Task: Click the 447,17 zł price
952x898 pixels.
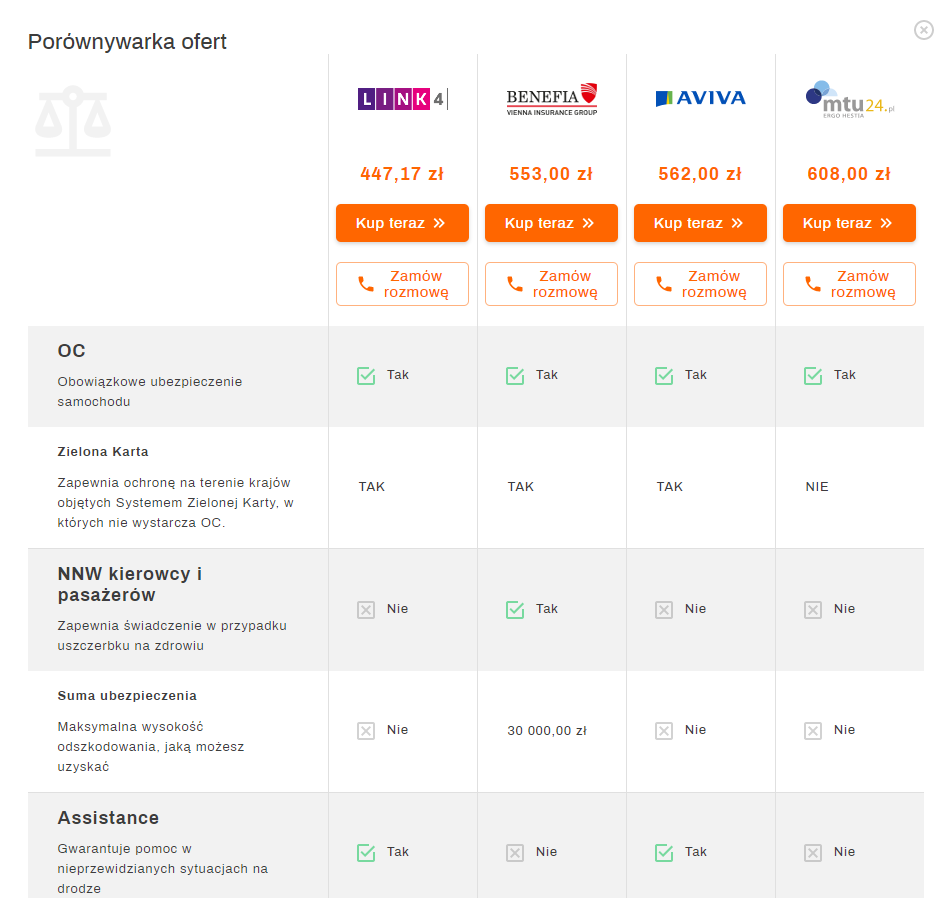Action: pyautogui.click(x=402, y=174)
